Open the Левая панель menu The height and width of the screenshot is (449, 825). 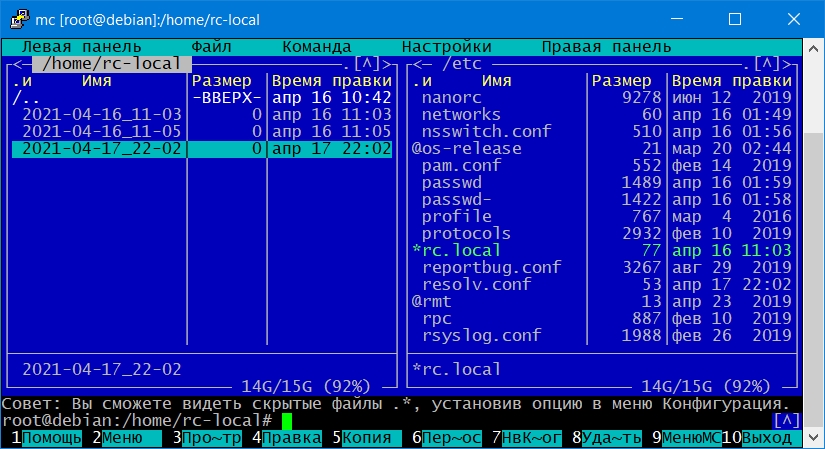(x=82, y=47)
